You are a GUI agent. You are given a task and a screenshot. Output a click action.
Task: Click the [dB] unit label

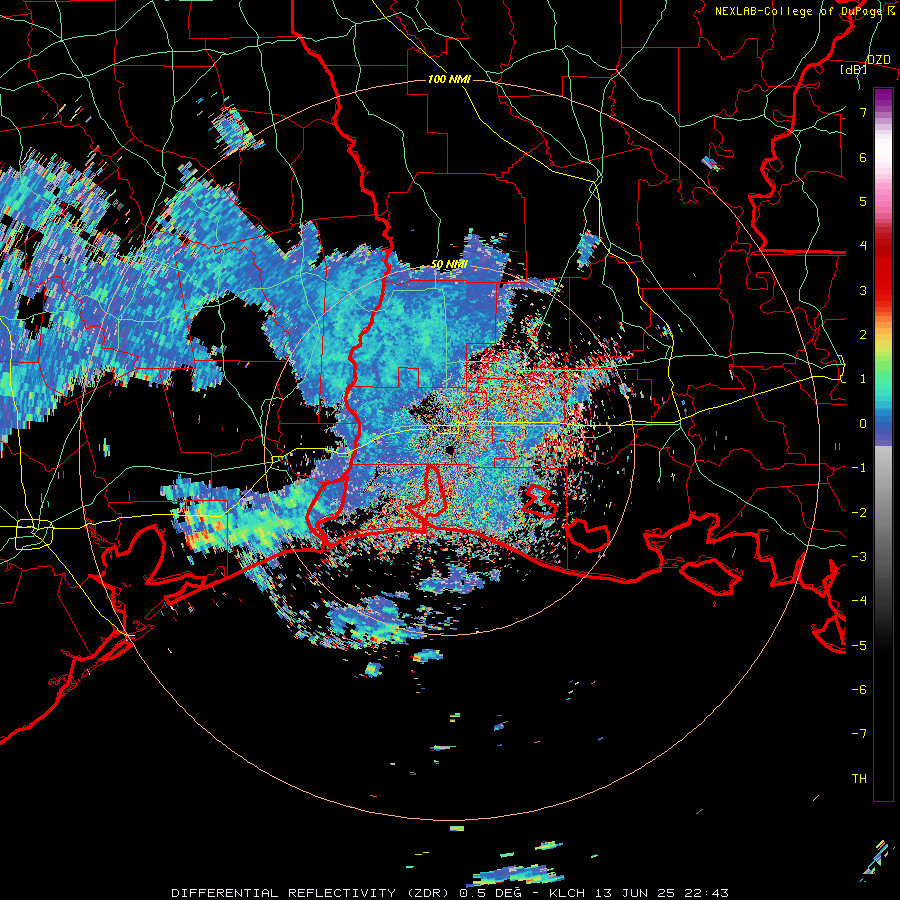point(853,70)
